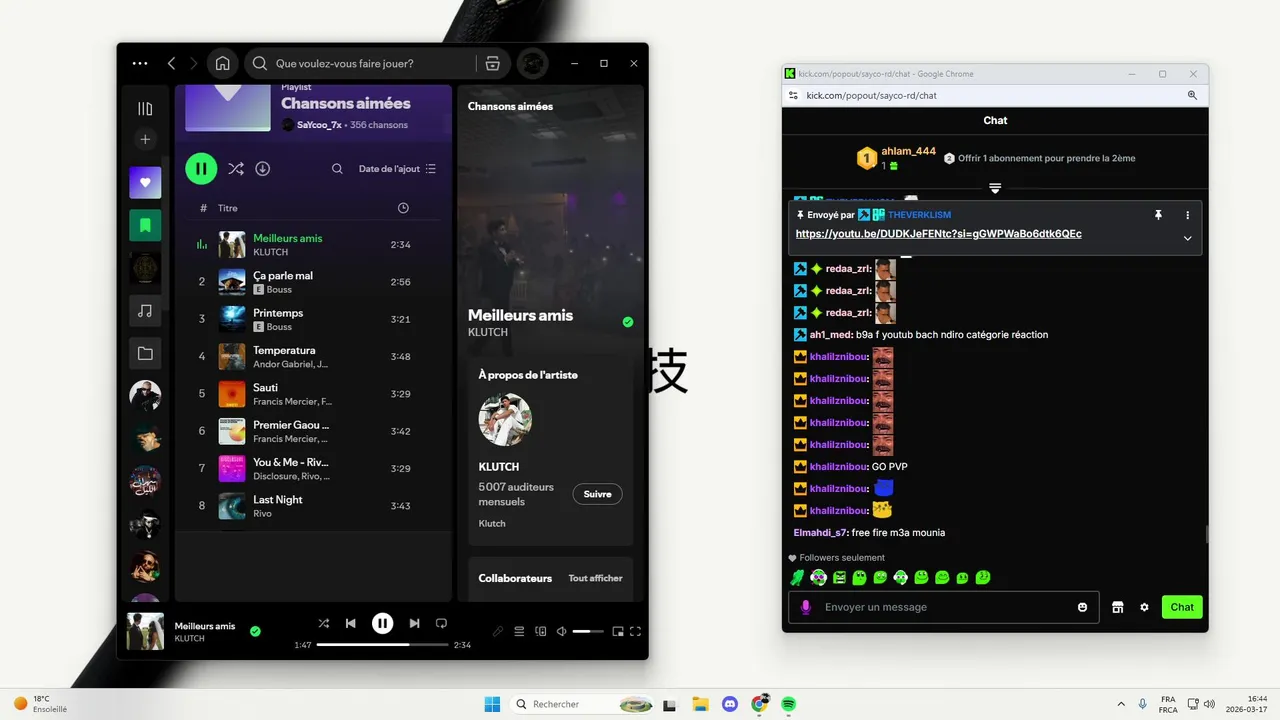Open the KLUTCH artist picture
This screenshot has height=720, width=1280.
(505, 420)
